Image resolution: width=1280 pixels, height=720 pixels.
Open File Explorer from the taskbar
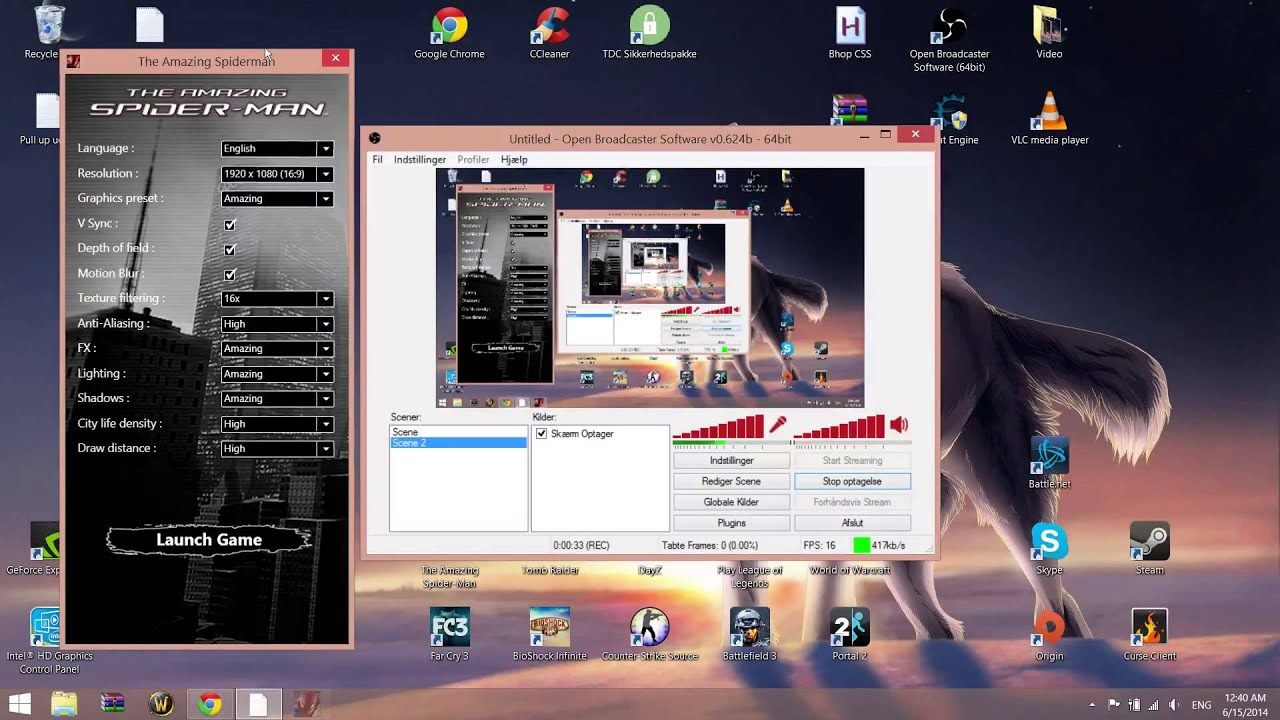point(64,704)
